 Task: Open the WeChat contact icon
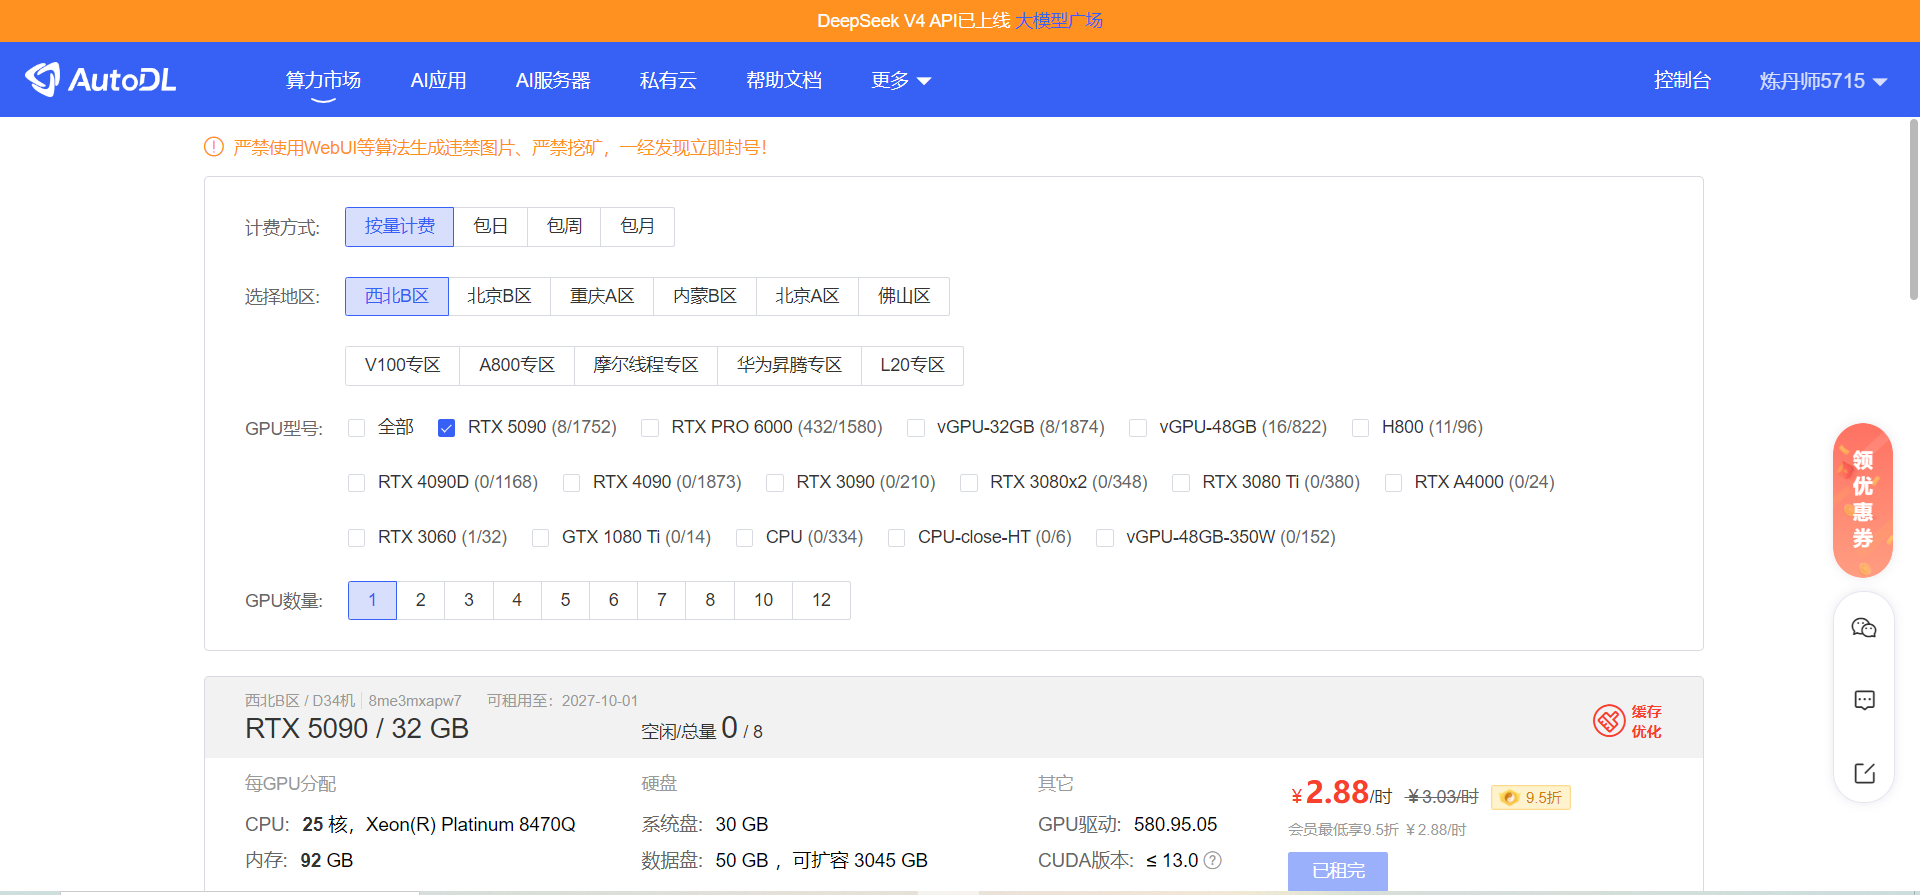(x=1864, y=628)
